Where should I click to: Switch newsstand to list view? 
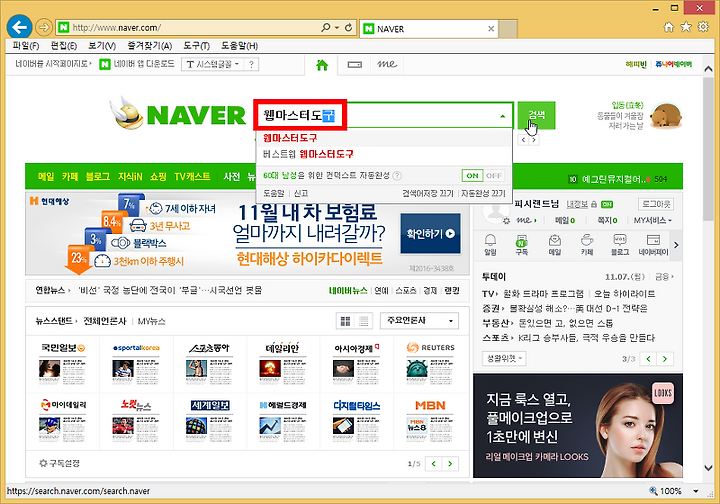click(363, 321)
